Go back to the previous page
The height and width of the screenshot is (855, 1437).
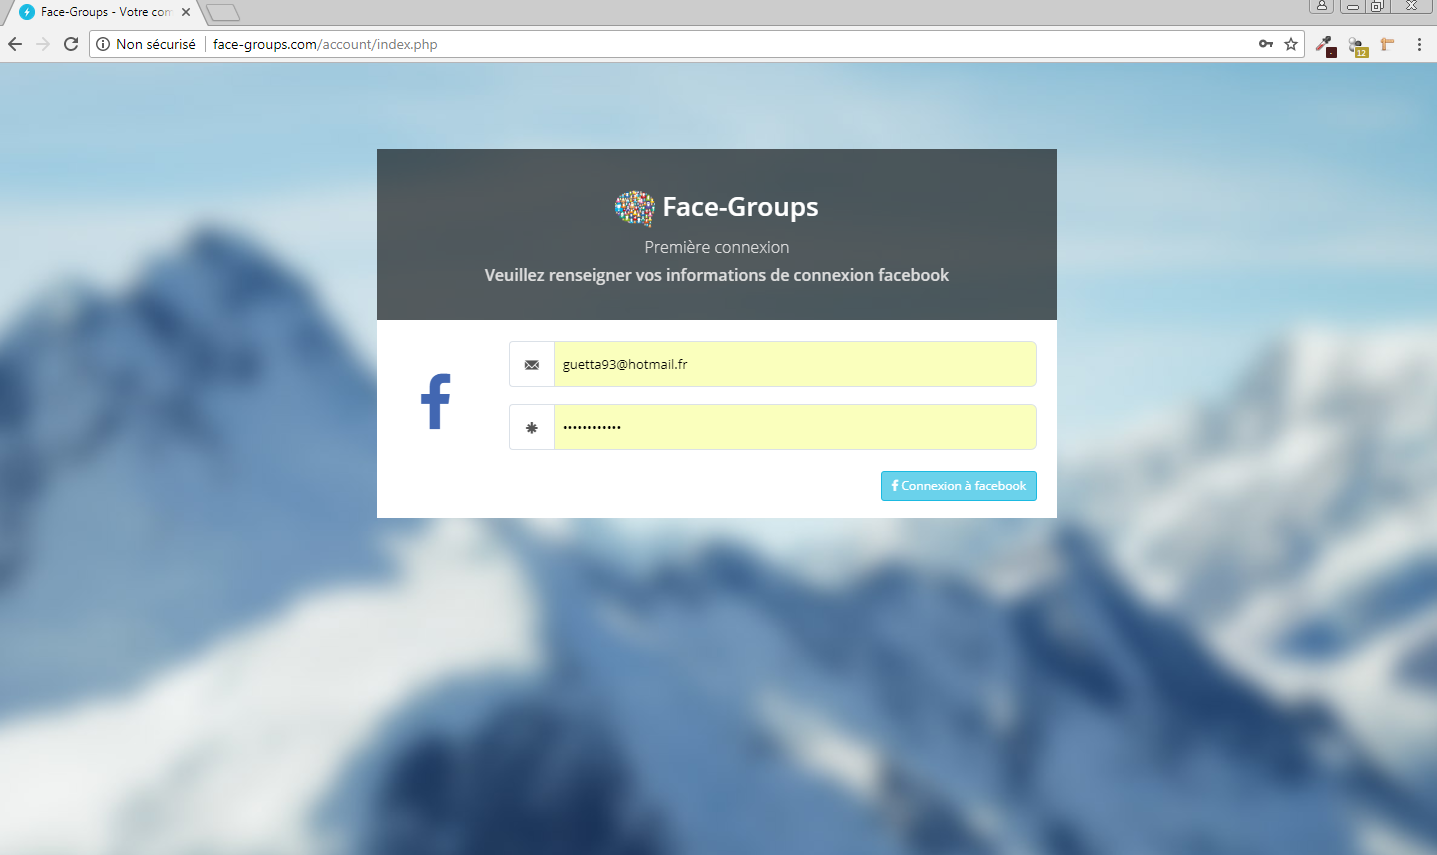tap(15, 44)
